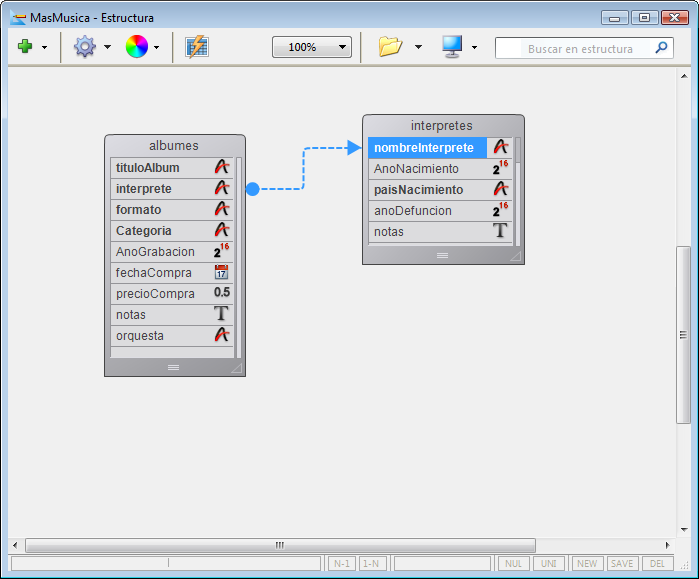
Task: Click the green plus add icon
Action: point(25,47)
